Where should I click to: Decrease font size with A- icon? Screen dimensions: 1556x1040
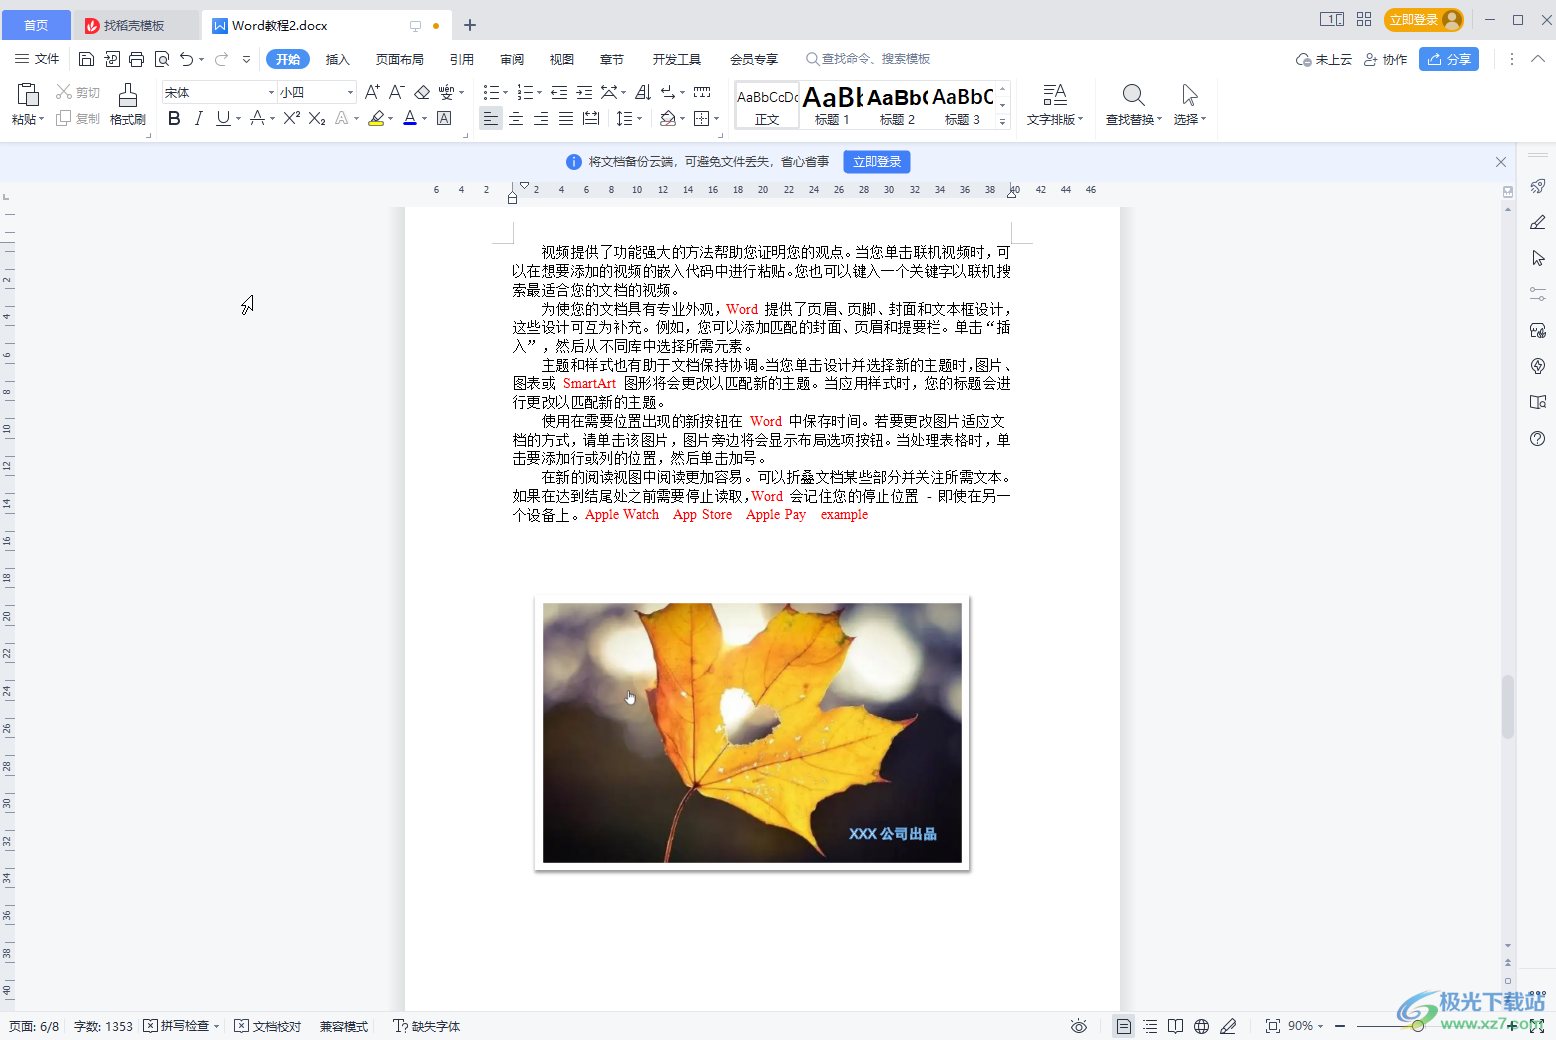tap(396, 92)
